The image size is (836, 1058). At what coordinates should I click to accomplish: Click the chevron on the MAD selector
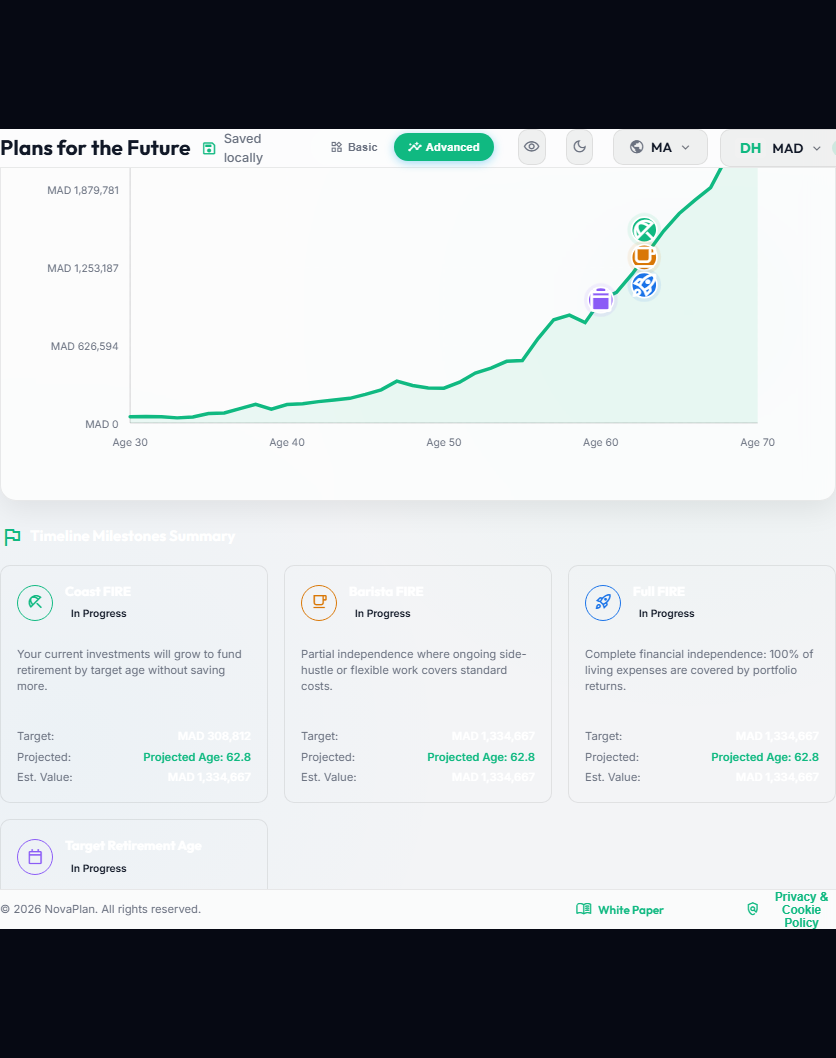tap(816, 148)
